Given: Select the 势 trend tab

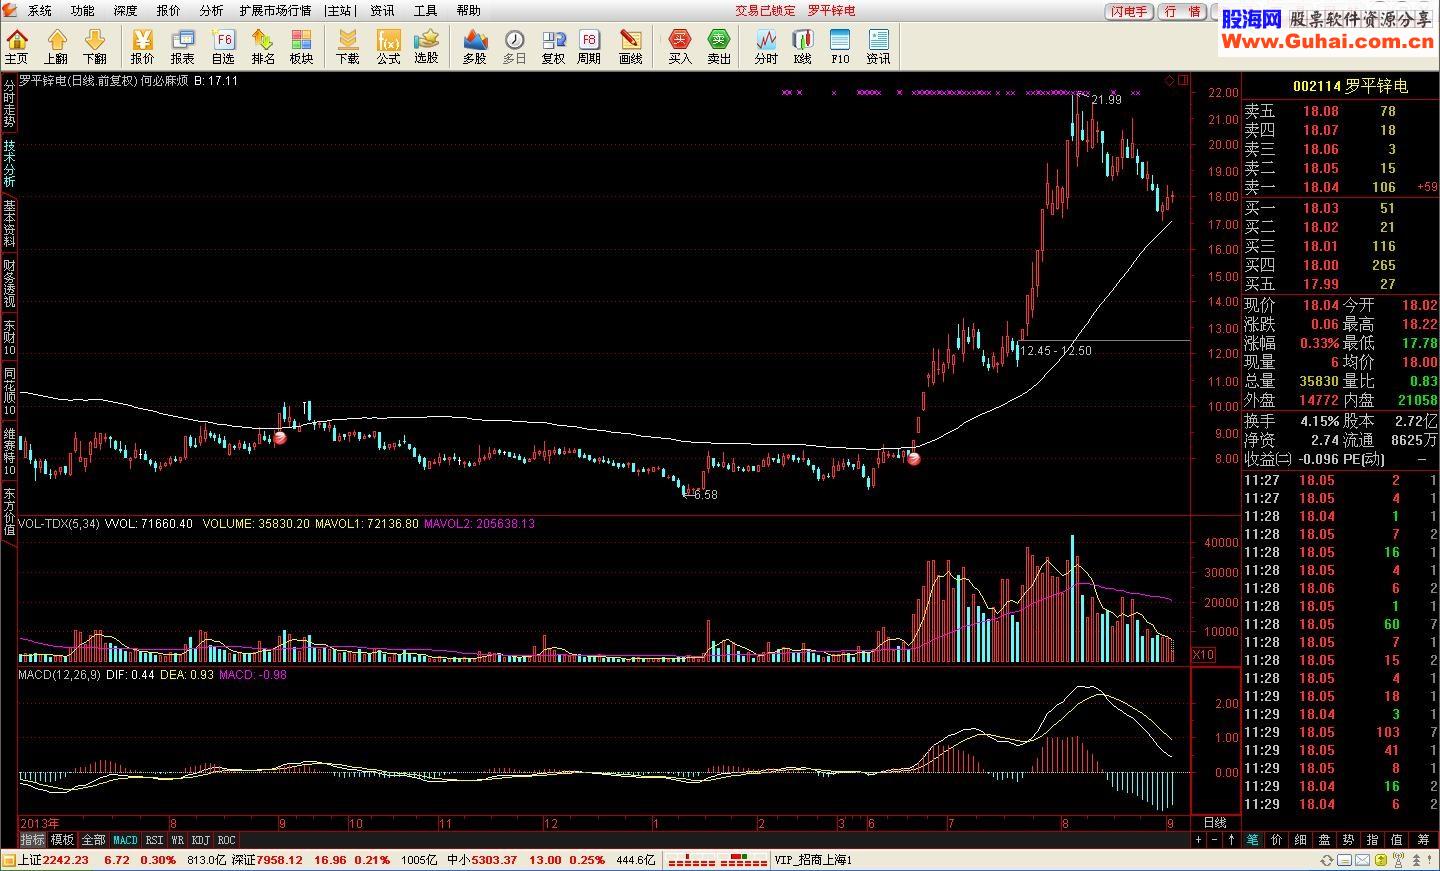Looking at the screenshot, I should (1349, 840).
